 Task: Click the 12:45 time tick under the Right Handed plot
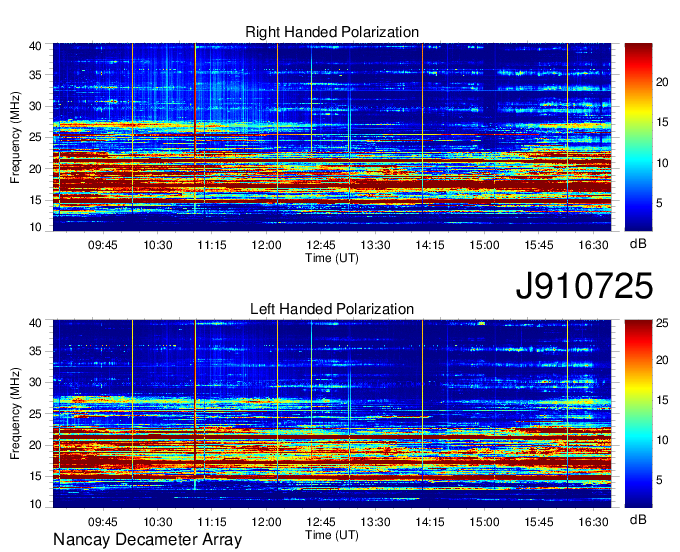321,245
